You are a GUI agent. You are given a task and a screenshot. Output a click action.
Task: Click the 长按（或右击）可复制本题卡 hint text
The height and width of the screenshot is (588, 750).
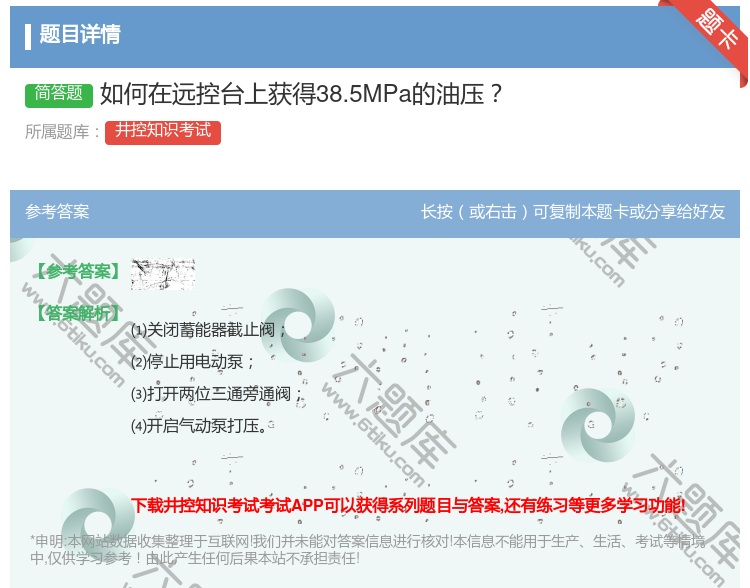pyautogui.click(x=573, y=211)
